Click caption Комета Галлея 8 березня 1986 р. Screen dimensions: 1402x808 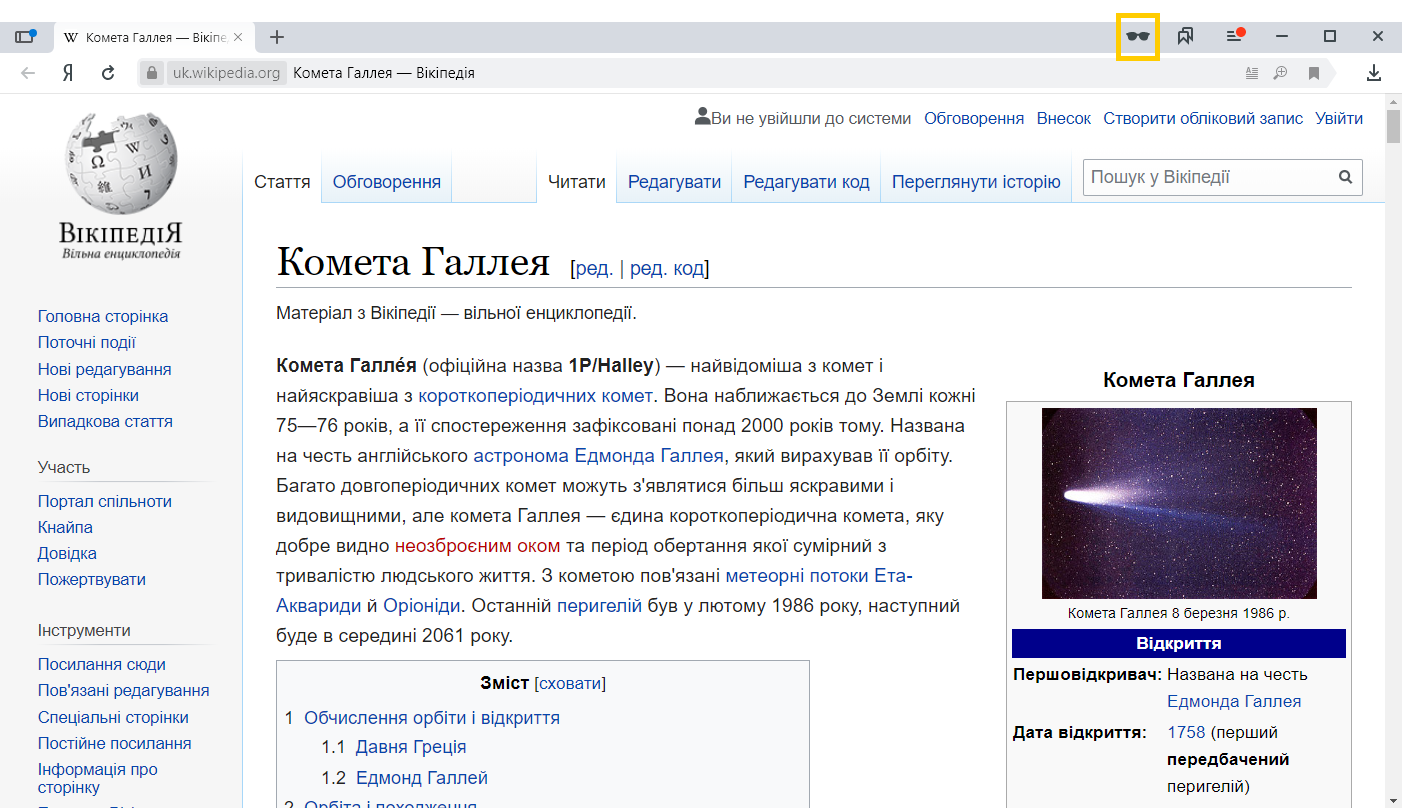pos(1179,613)
